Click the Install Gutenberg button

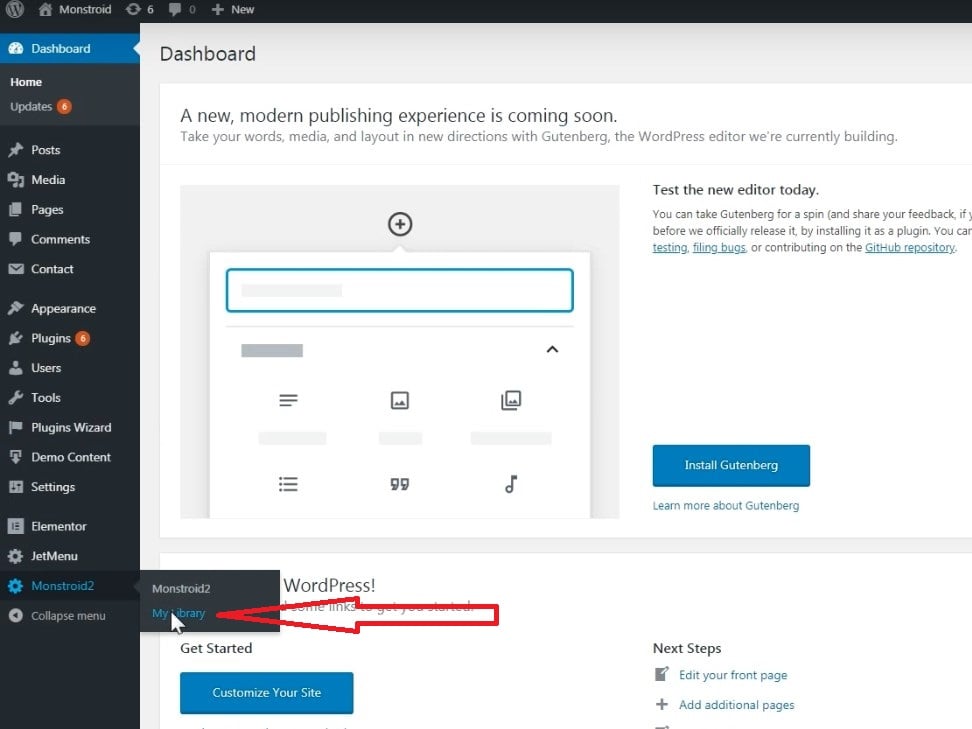[x=731, y=465]
